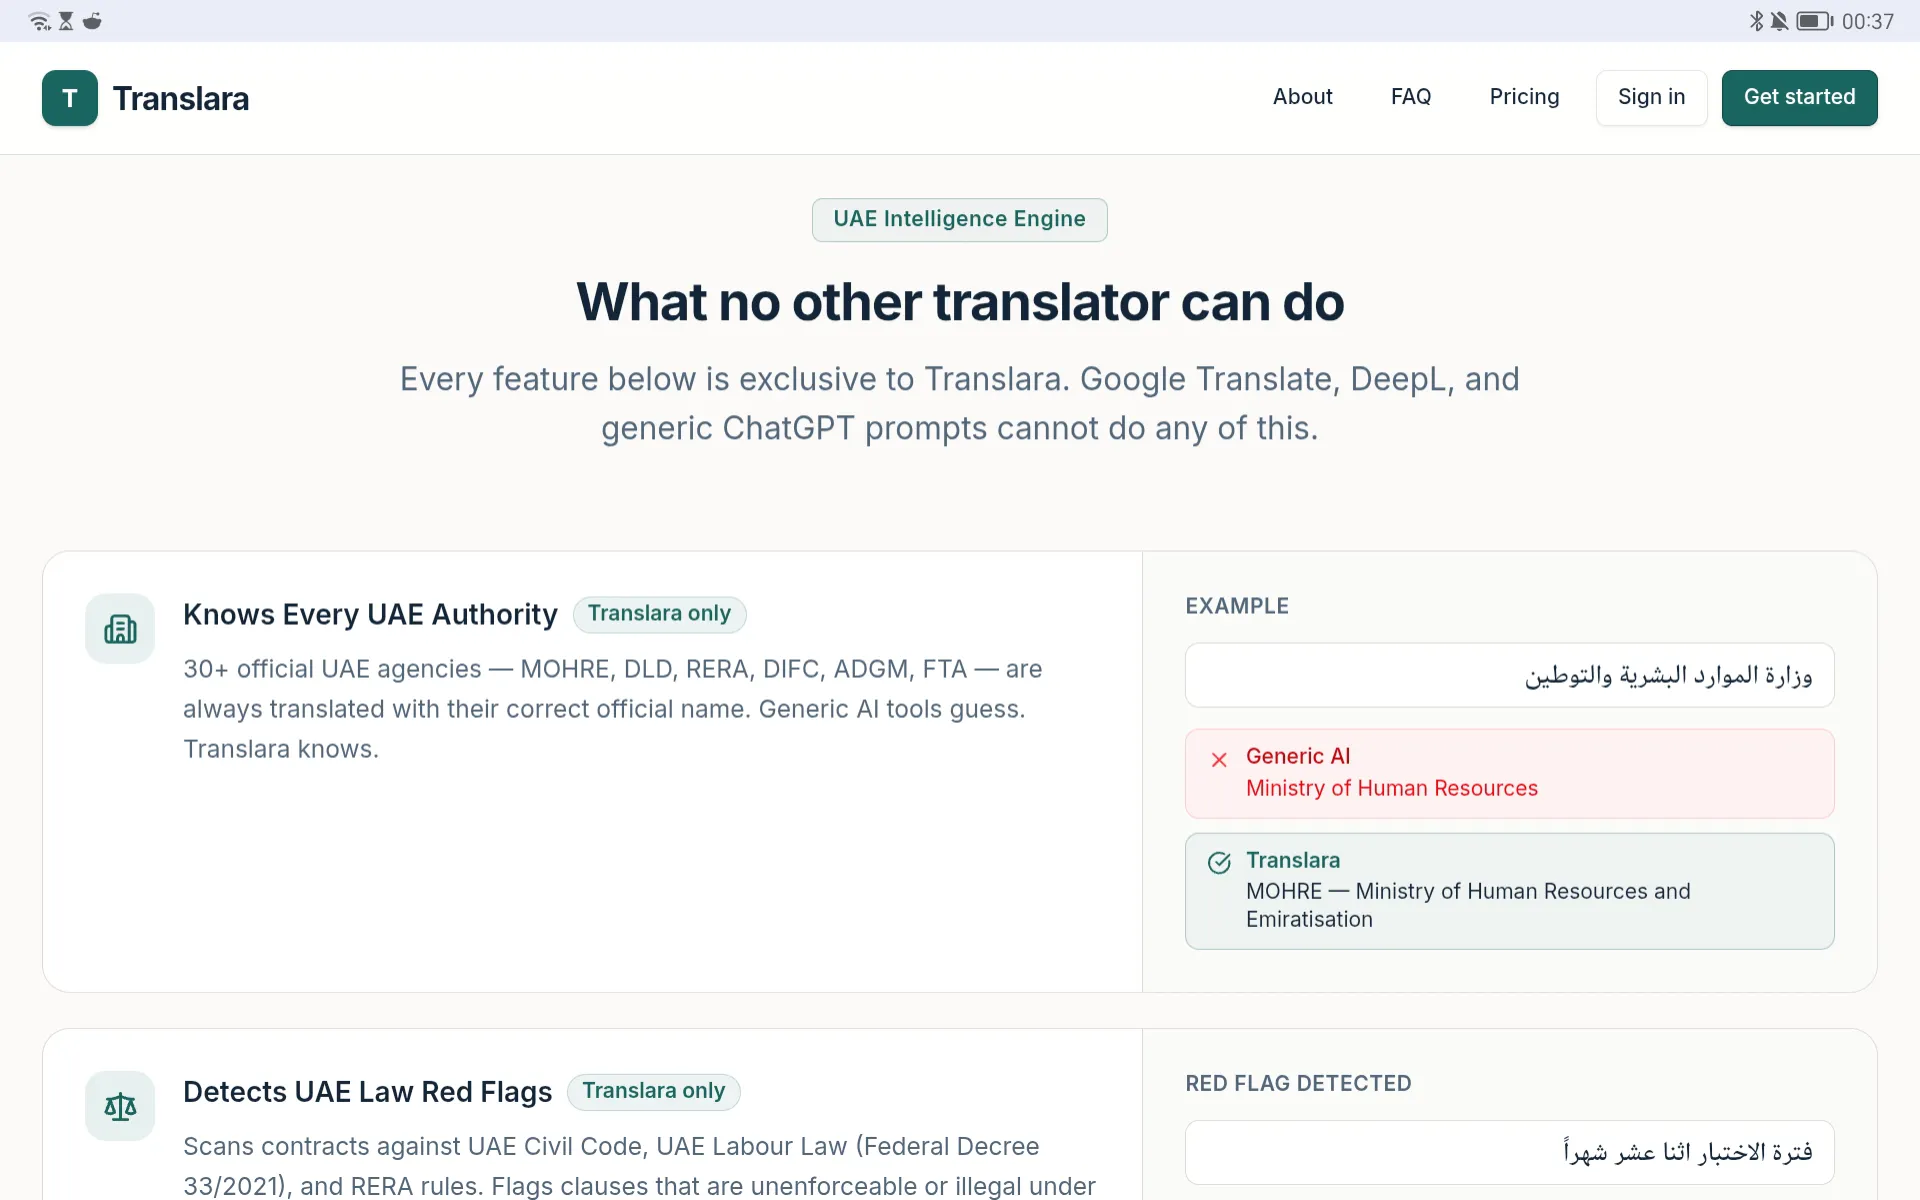Select the Knows Every UAE Authority heading
This screenshot has height=1200, width=1920.
click(x=370, y=614)
